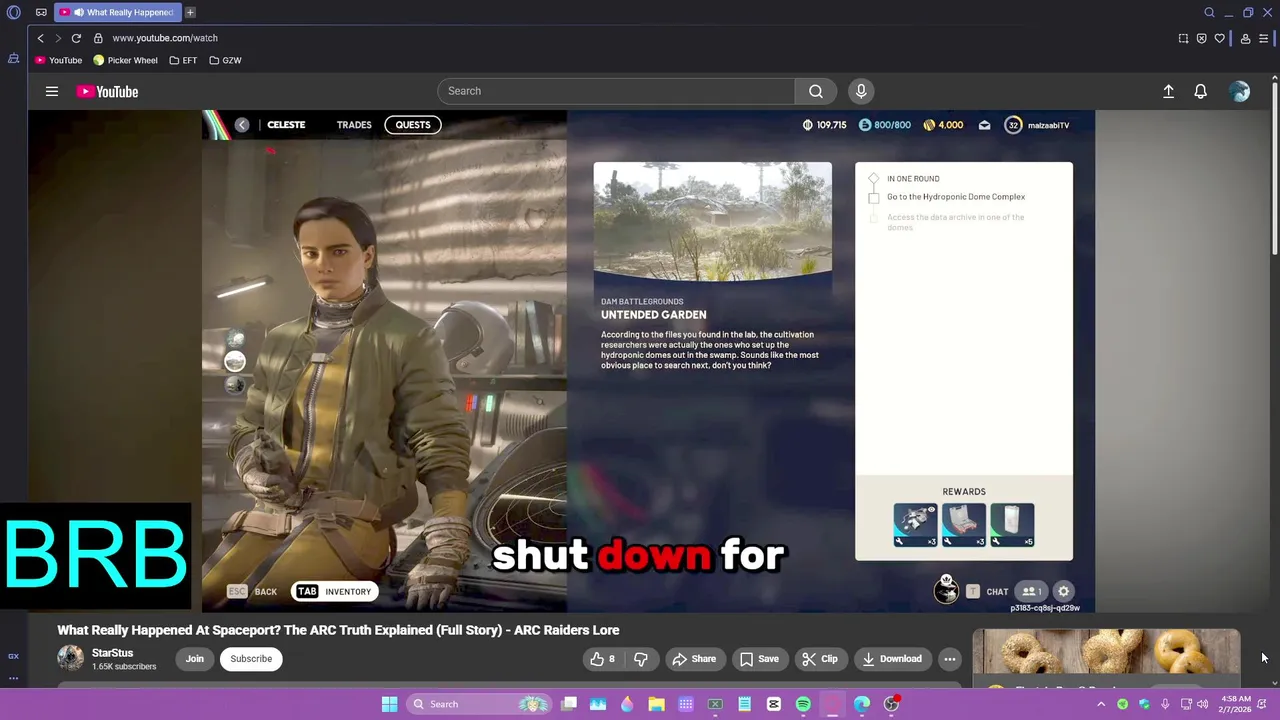
Task: Search with your voice microphone
Action: (861, 91)
